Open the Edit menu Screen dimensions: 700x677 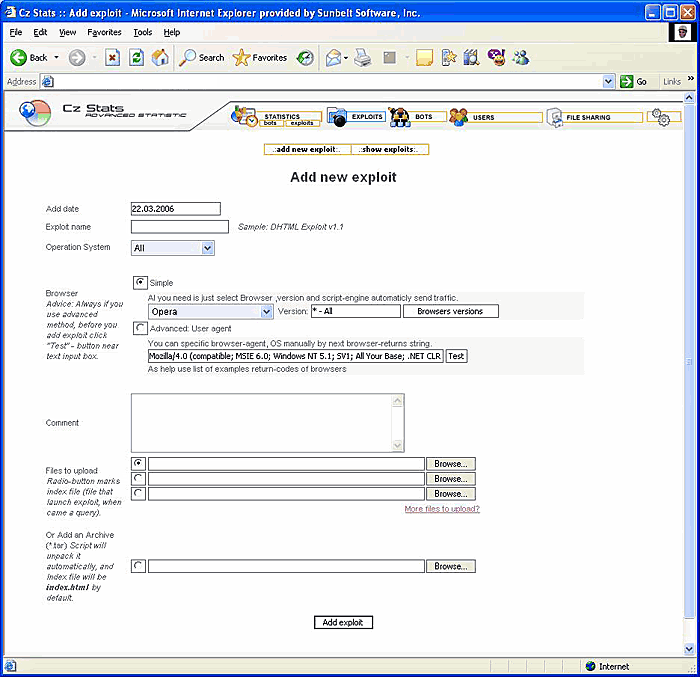click(x=40, y=32)
